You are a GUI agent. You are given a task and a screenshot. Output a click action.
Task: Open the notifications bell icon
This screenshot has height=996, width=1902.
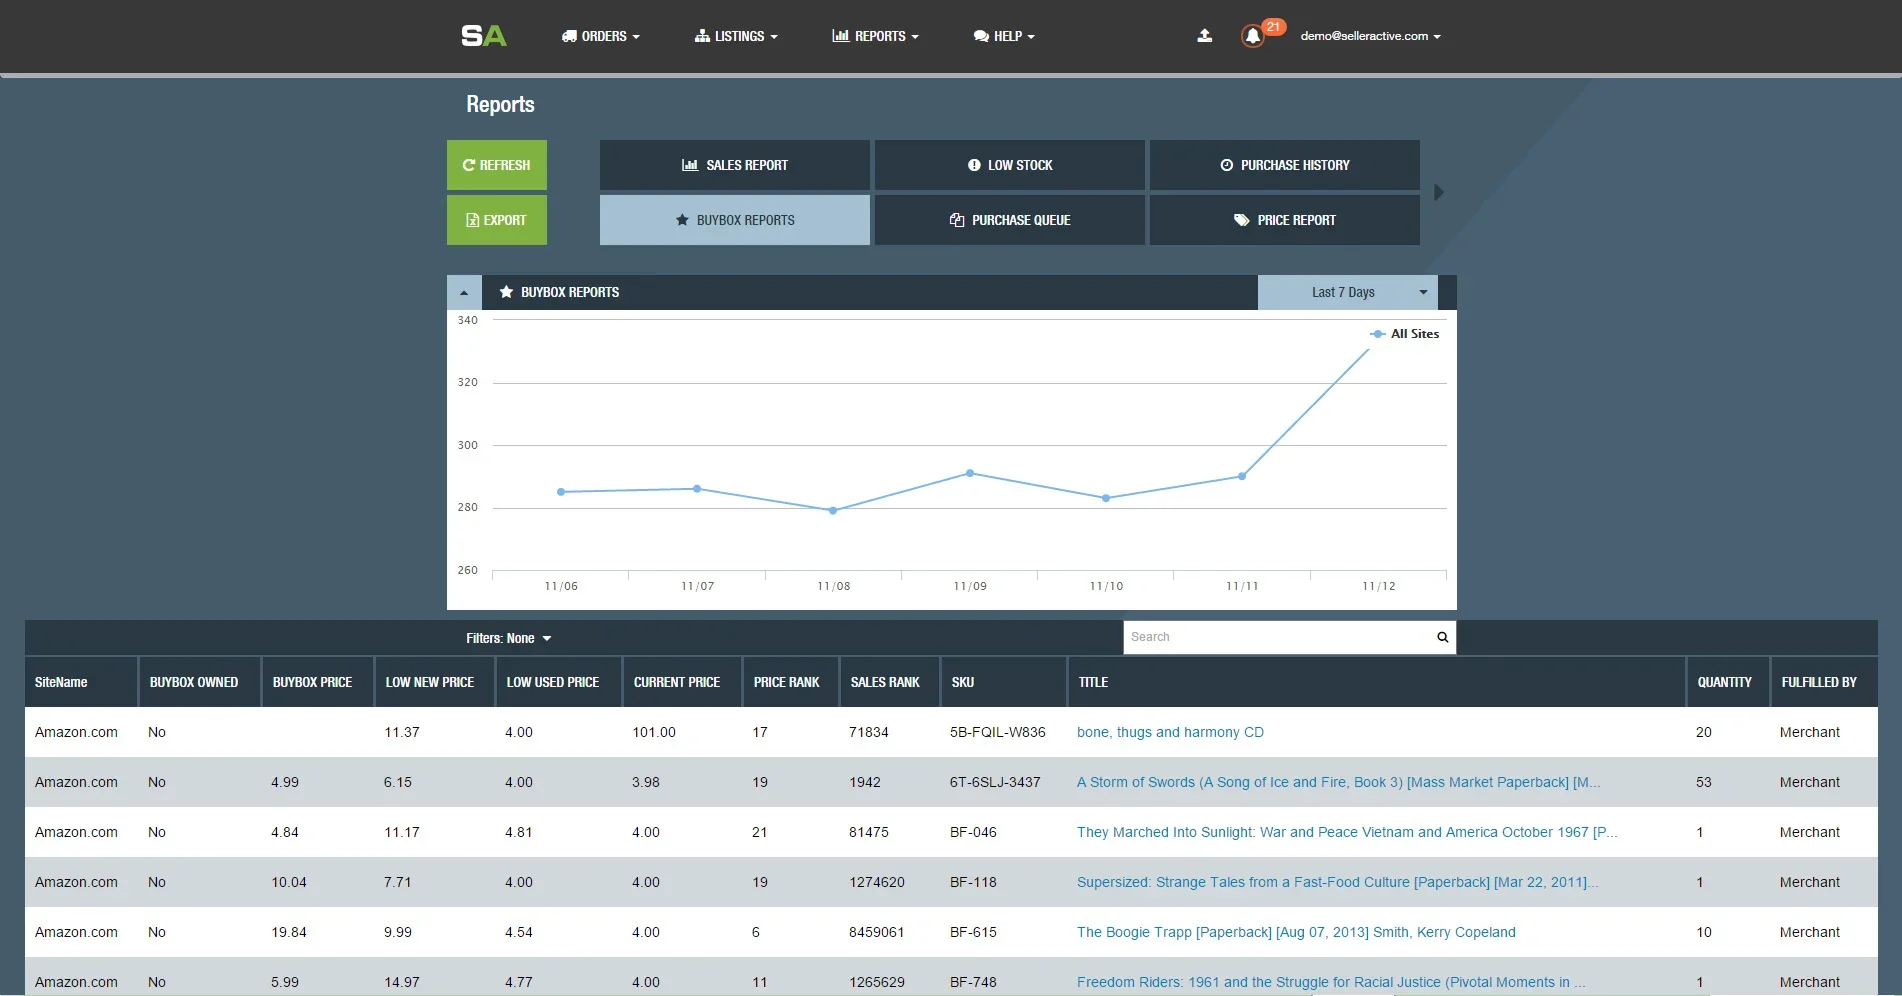point(1252,36)
